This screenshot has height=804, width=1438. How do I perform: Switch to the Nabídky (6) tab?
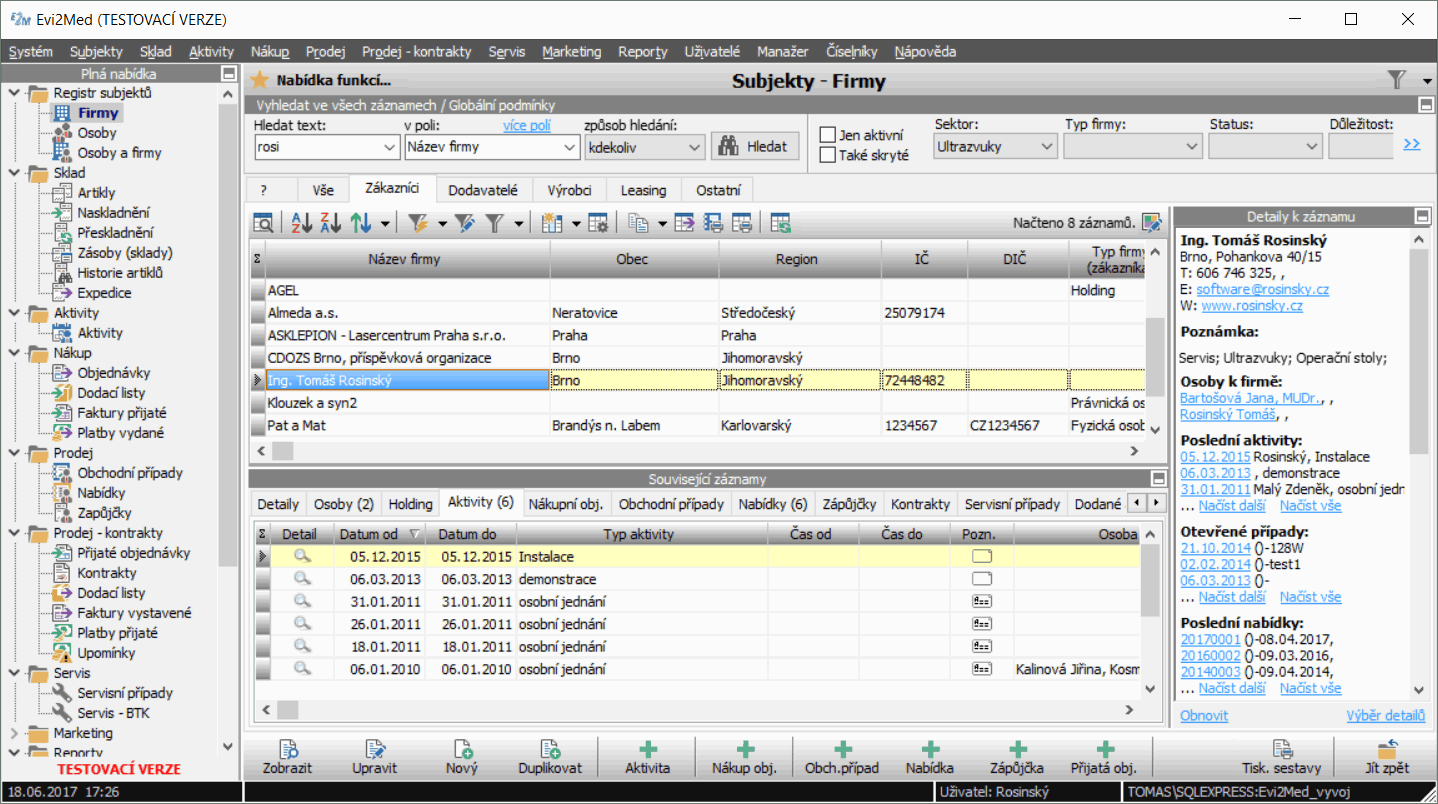pyautogui.click(x=772, y=504)
